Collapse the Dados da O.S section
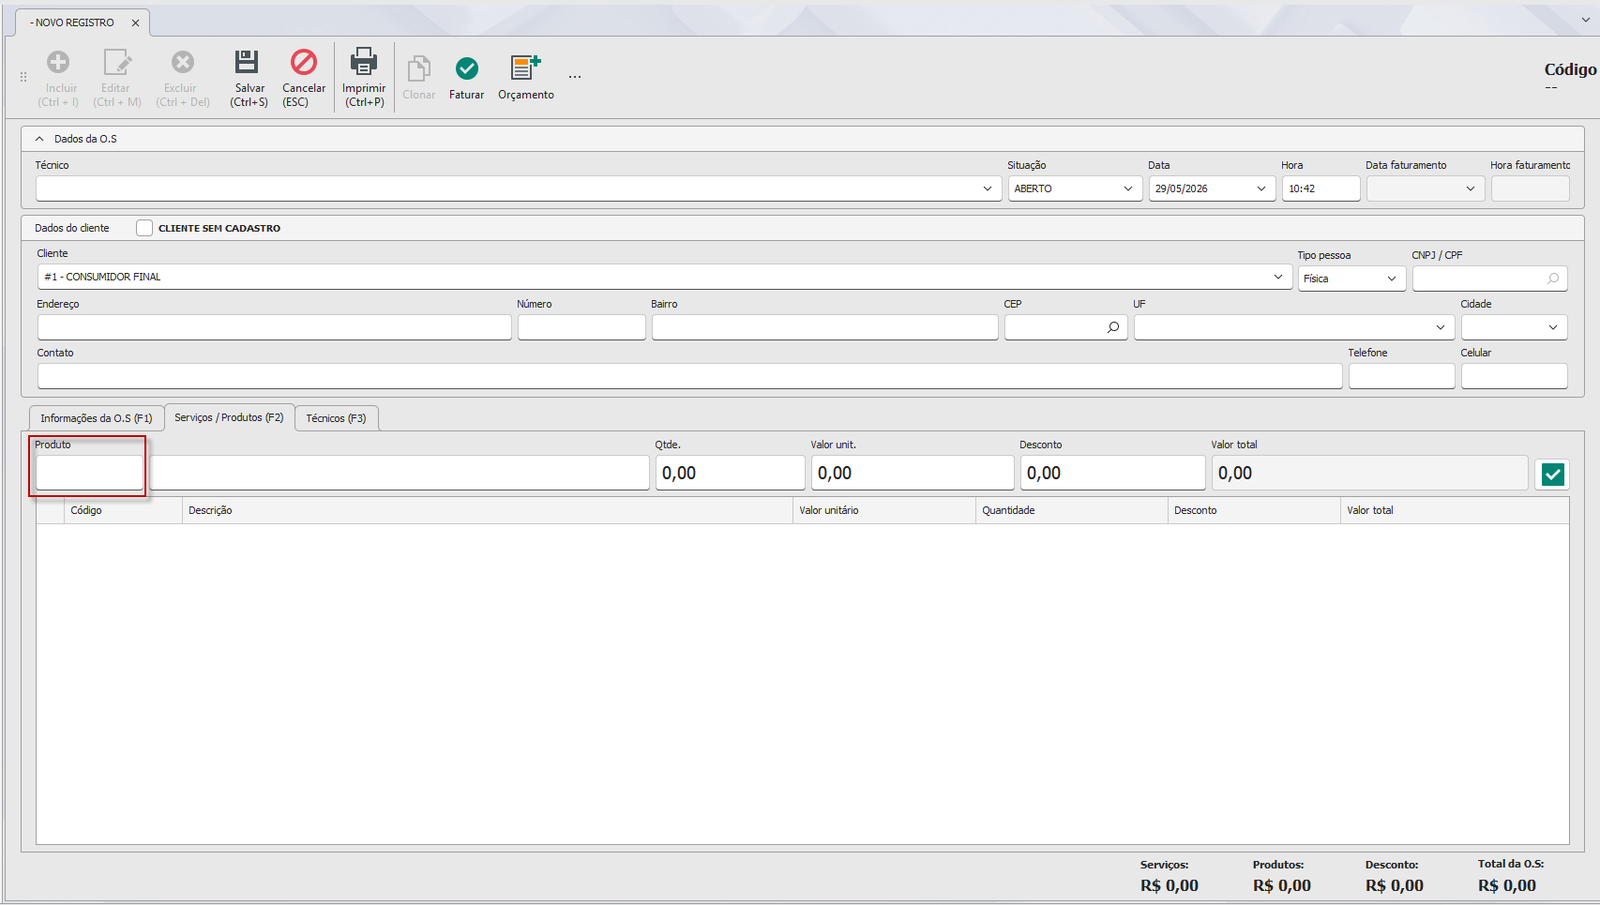The image size is (1600, 905). pyautogui.click(x=40, y=139)
